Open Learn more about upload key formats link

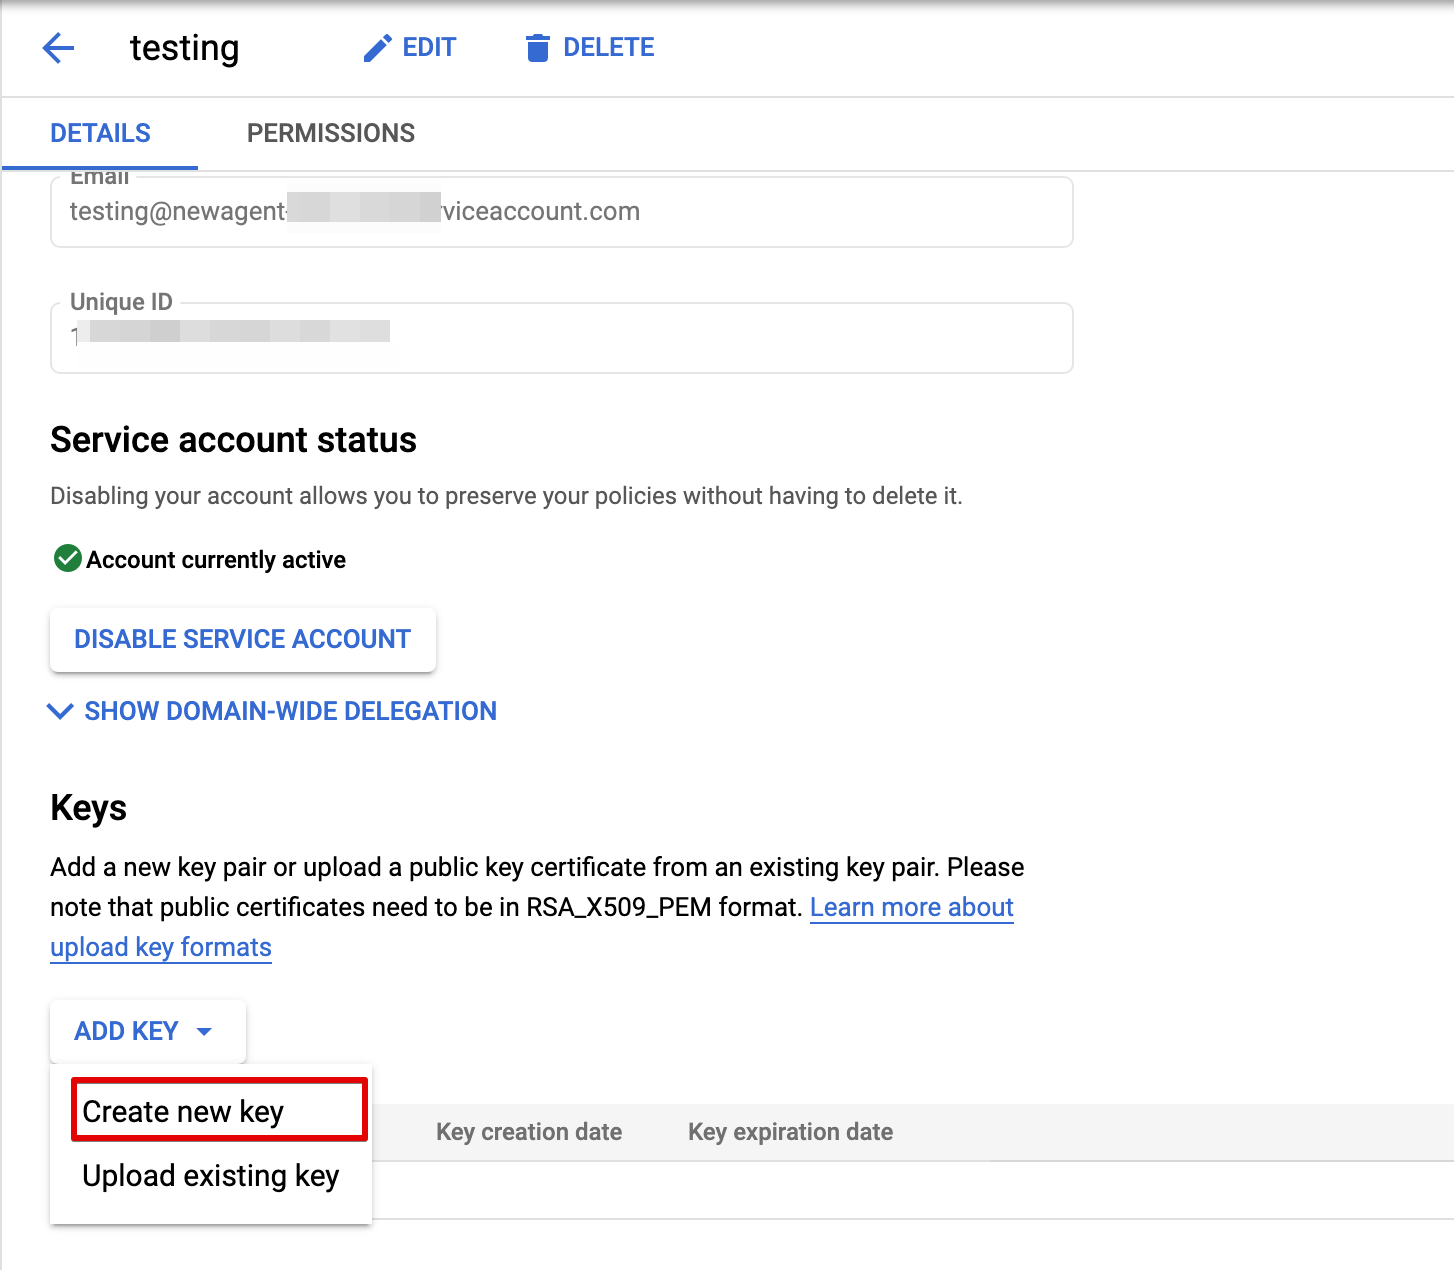911,907
